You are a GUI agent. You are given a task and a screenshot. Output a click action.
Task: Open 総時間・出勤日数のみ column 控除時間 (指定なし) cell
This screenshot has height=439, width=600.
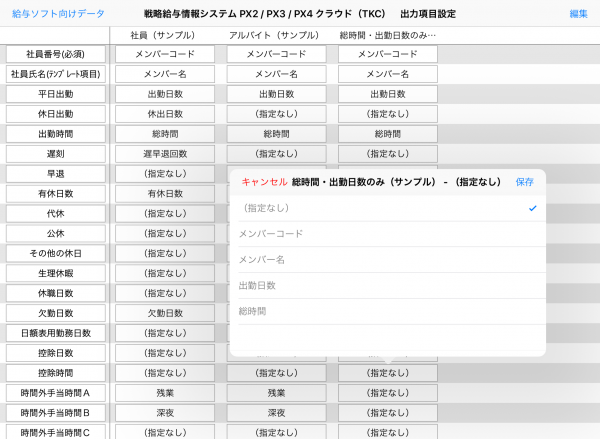388,373
